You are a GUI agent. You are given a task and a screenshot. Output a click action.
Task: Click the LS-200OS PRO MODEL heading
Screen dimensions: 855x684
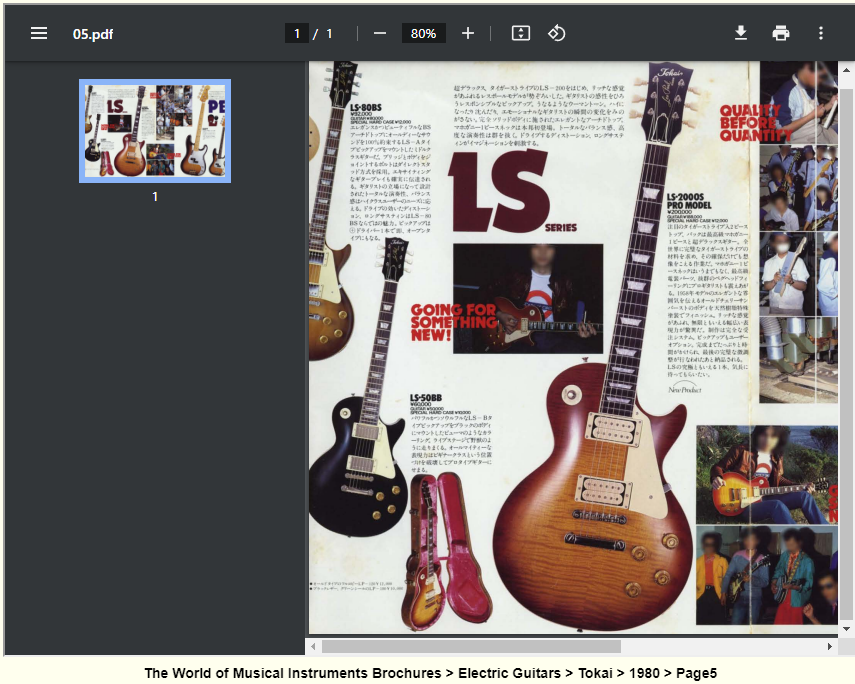[x=689, y=201]
